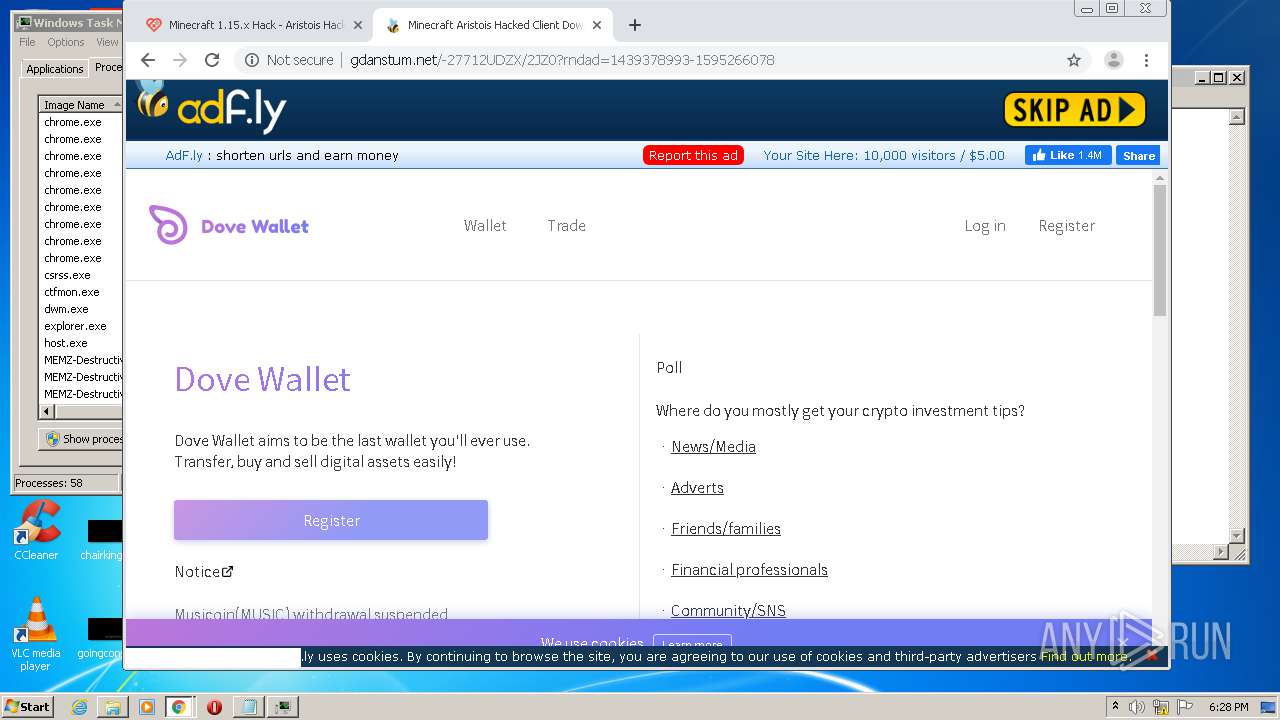This screenshot has width=1280, height=720.
Task: Open Opera browser from taskbar
Action: (x=214, y=707)
